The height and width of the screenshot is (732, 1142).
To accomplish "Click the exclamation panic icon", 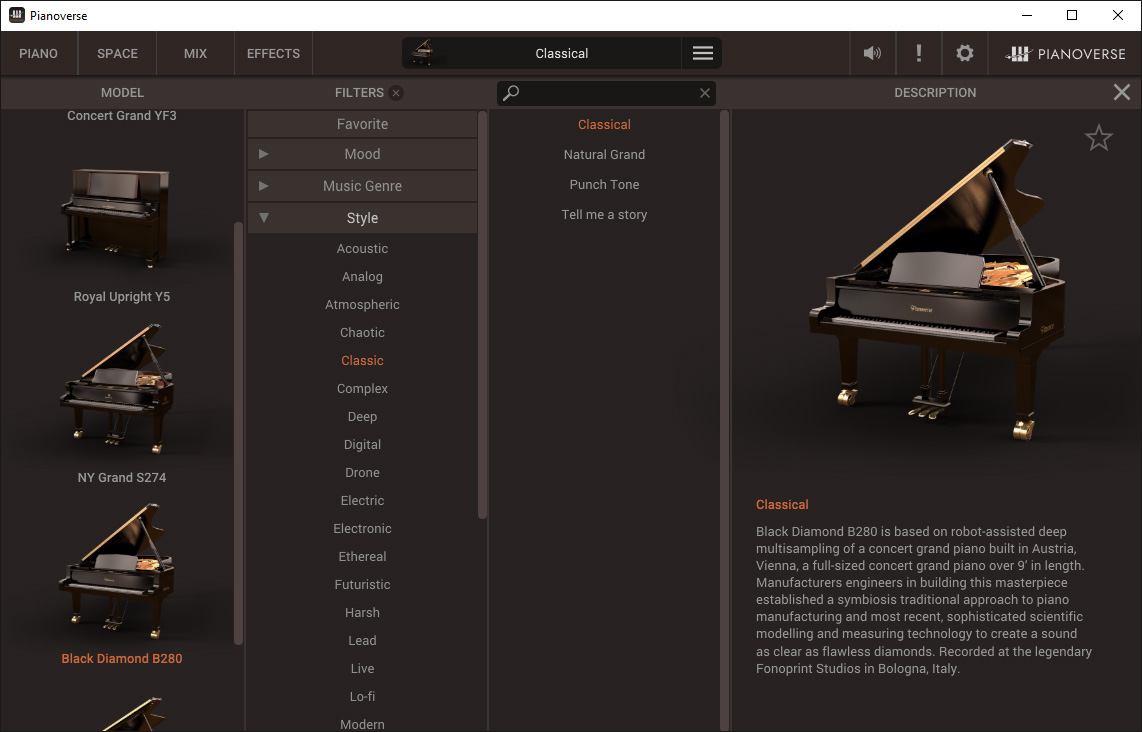I will pos(919,54).
